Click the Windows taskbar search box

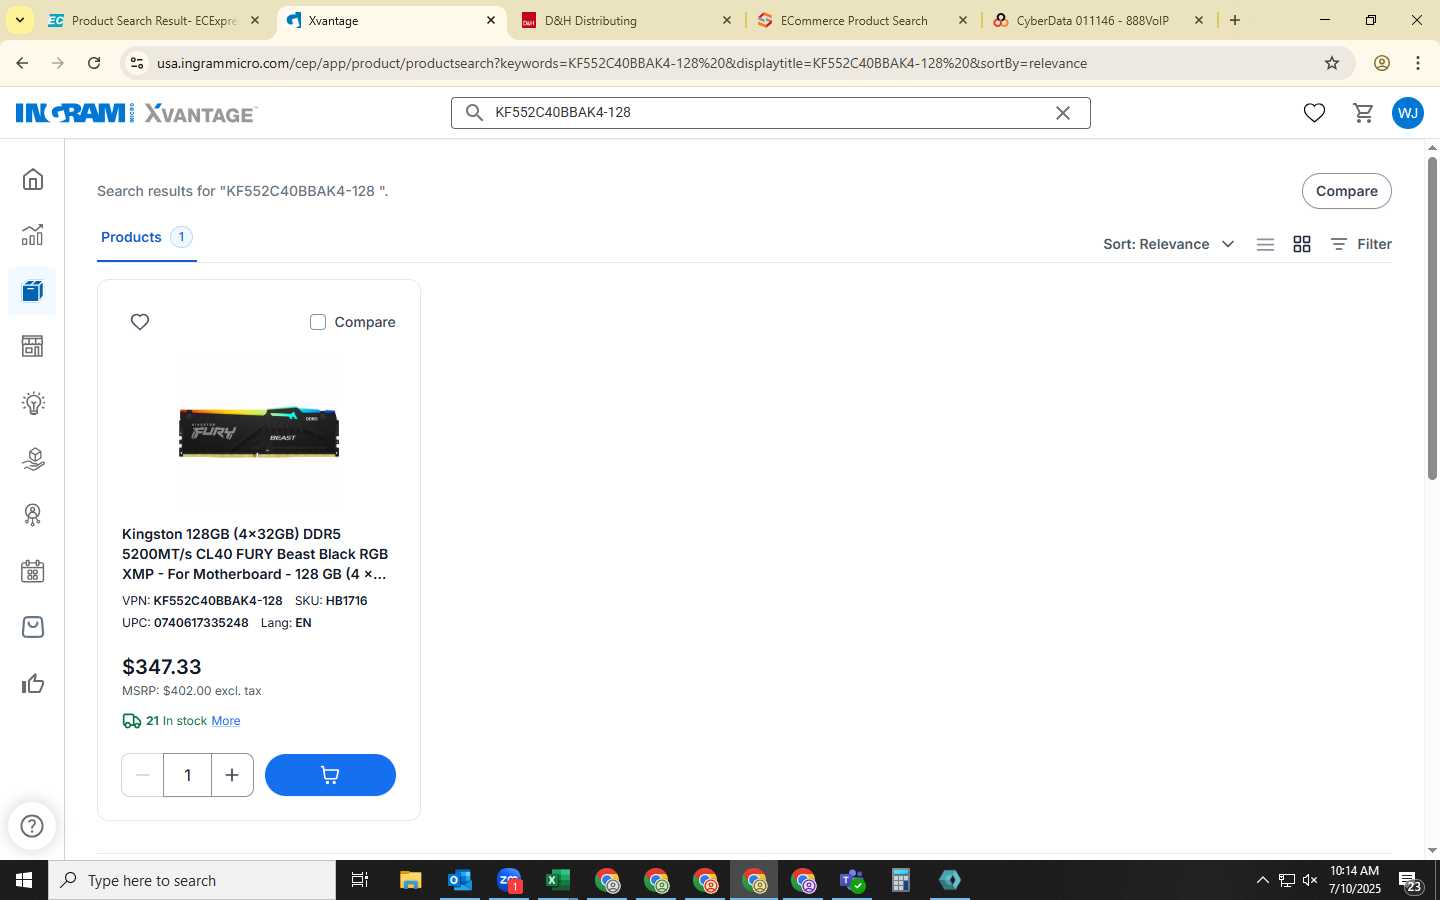point(192,880)
